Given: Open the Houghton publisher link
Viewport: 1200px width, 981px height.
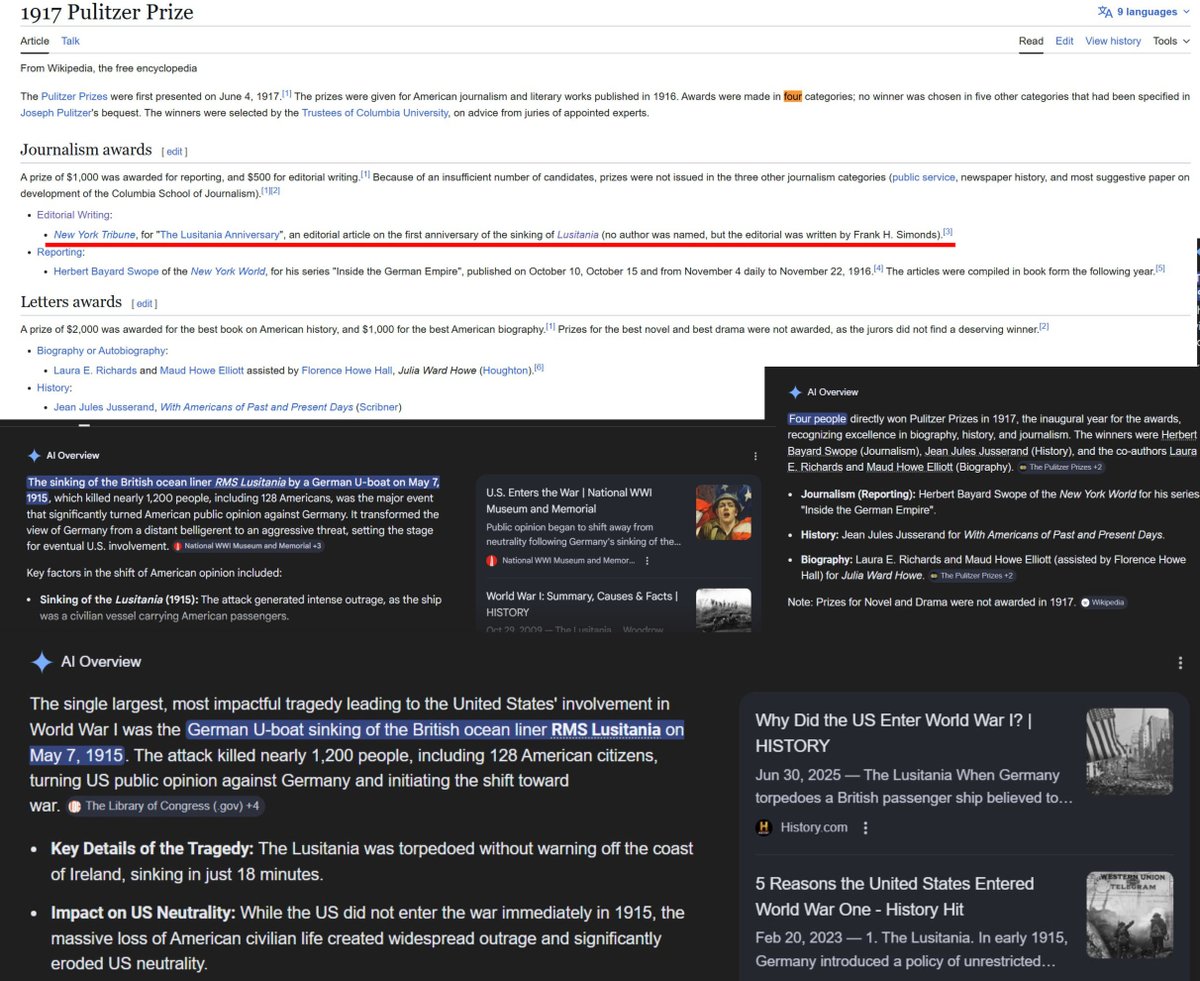Looking at the screenshot, I should 506,370.
